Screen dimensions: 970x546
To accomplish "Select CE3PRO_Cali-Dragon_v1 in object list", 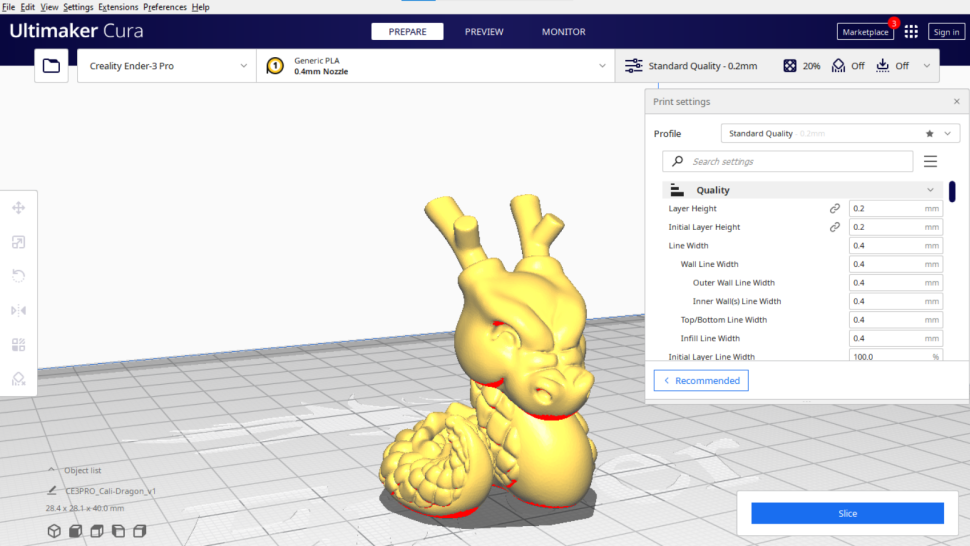I will 111,491.
